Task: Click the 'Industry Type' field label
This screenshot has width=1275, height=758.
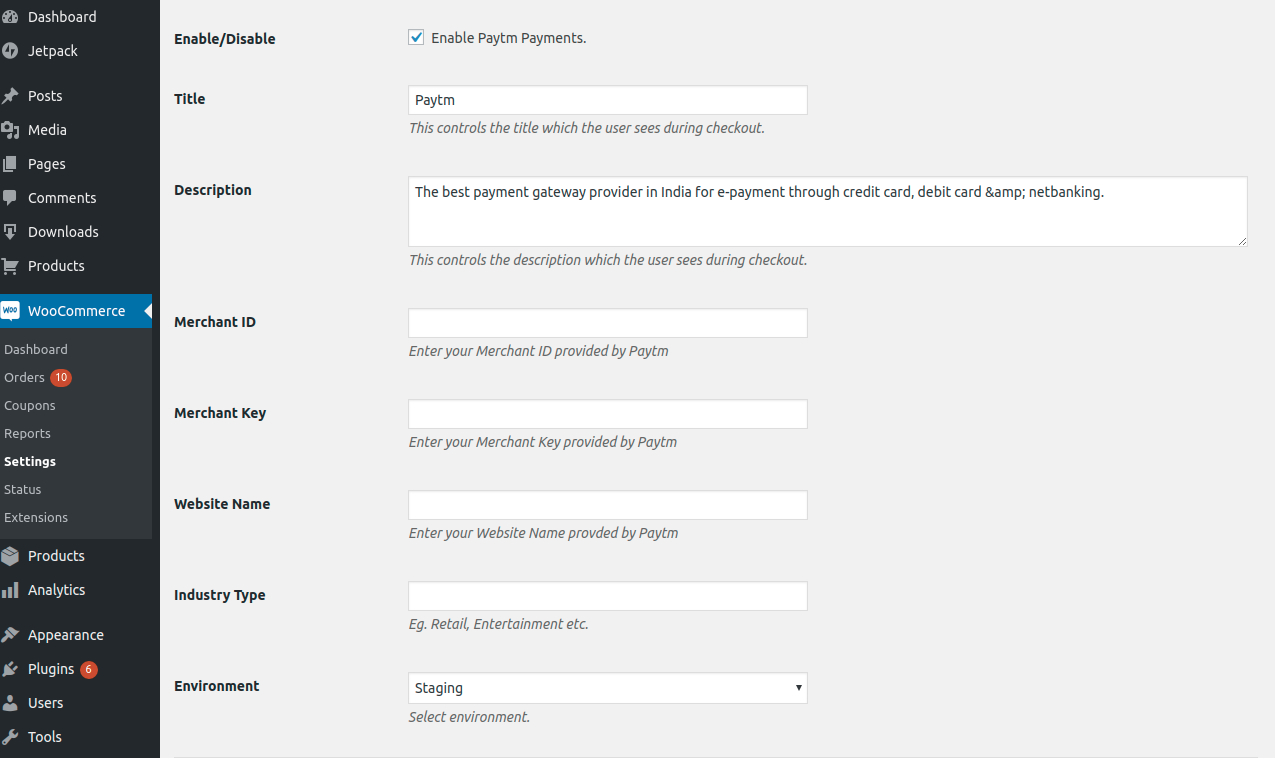Action: (x=220, y=595)
